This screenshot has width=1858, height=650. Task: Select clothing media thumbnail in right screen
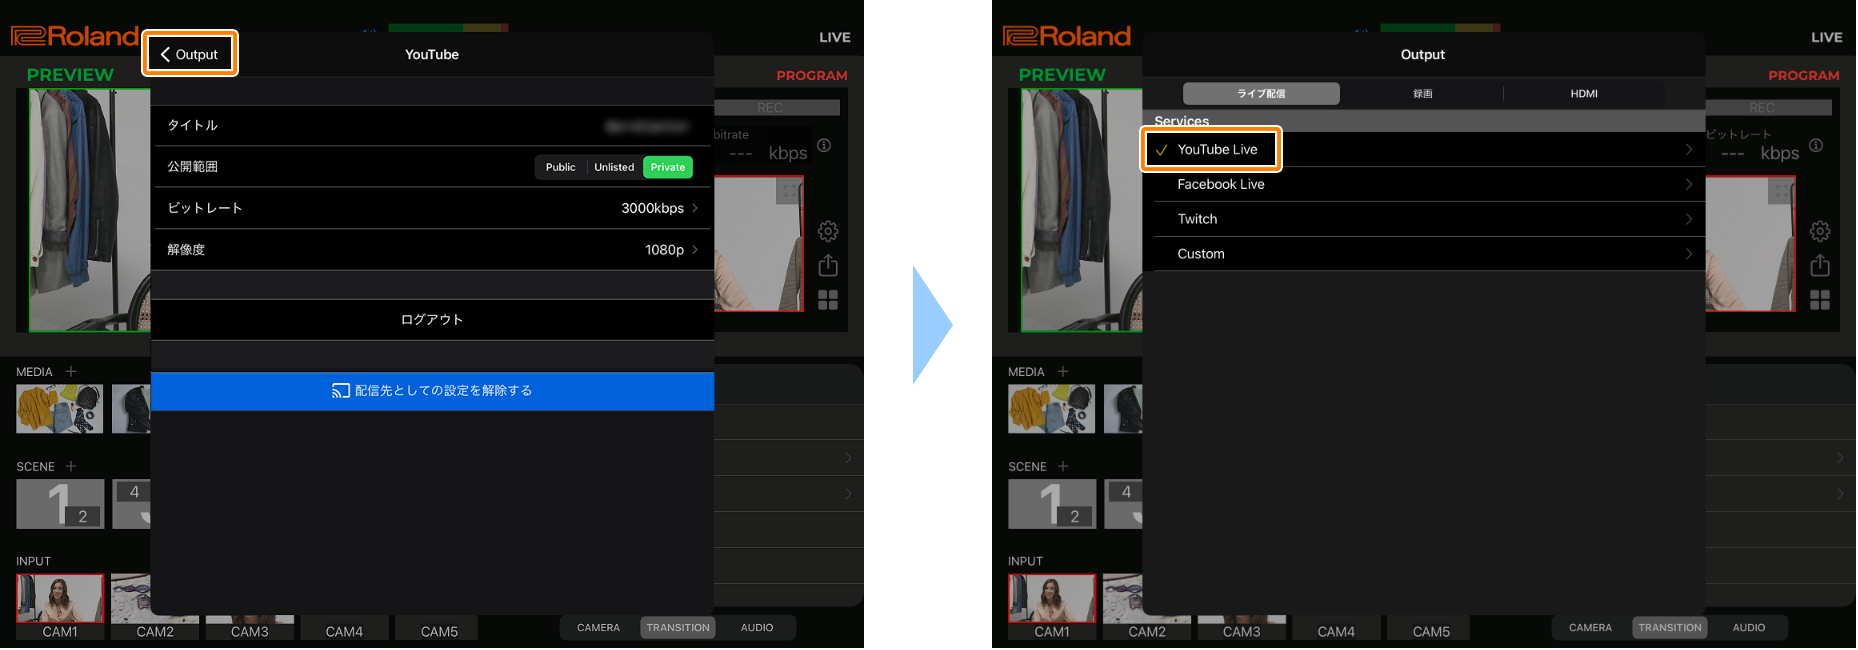[1052, 409]
